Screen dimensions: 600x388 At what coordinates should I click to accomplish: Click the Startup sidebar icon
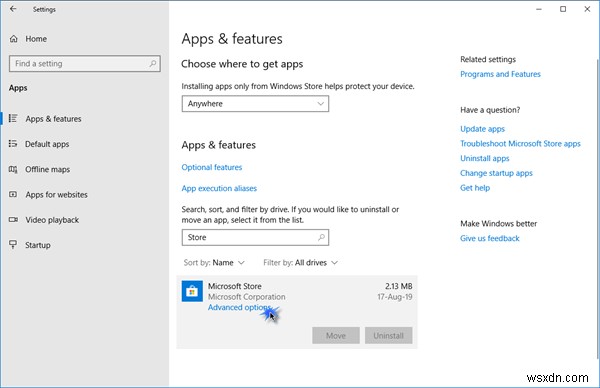(x=13, y=245)
